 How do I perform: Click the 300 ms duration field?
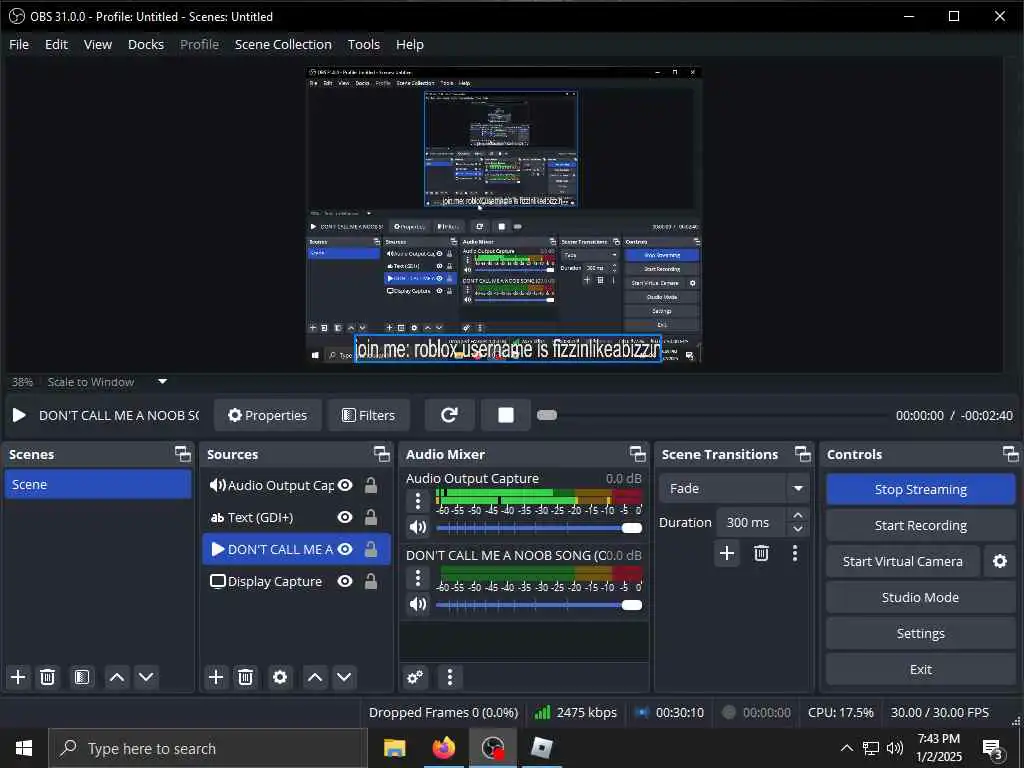(751, 522)
